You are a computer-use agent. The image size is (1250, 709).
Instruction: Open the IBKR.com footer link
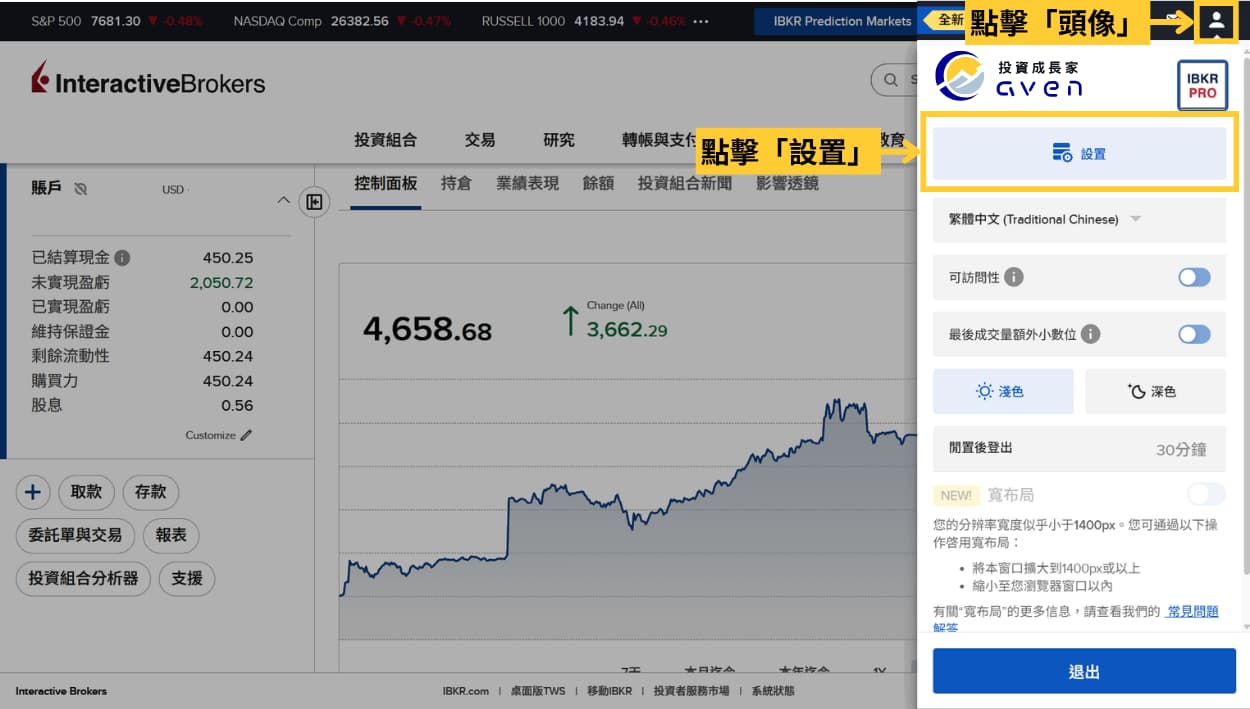click(466, 691)
